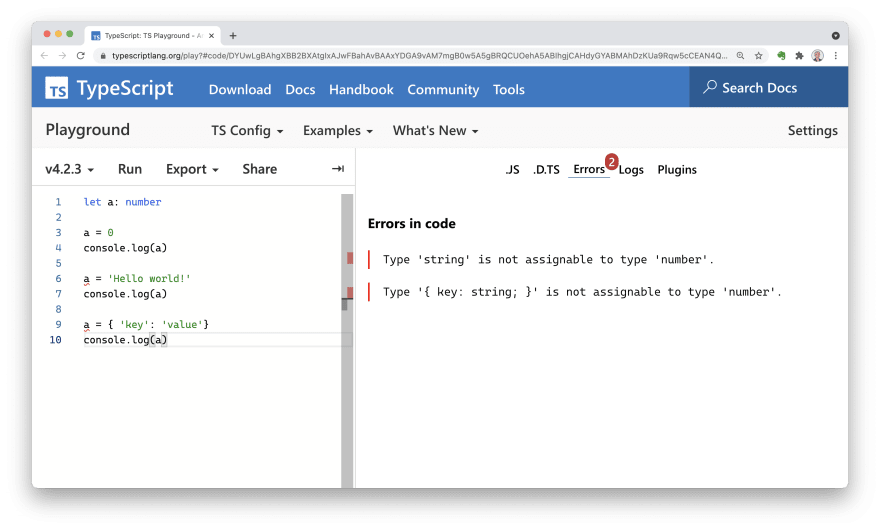Bookmark the page with the star icon

pyautogui.click(x=758, y=56)
